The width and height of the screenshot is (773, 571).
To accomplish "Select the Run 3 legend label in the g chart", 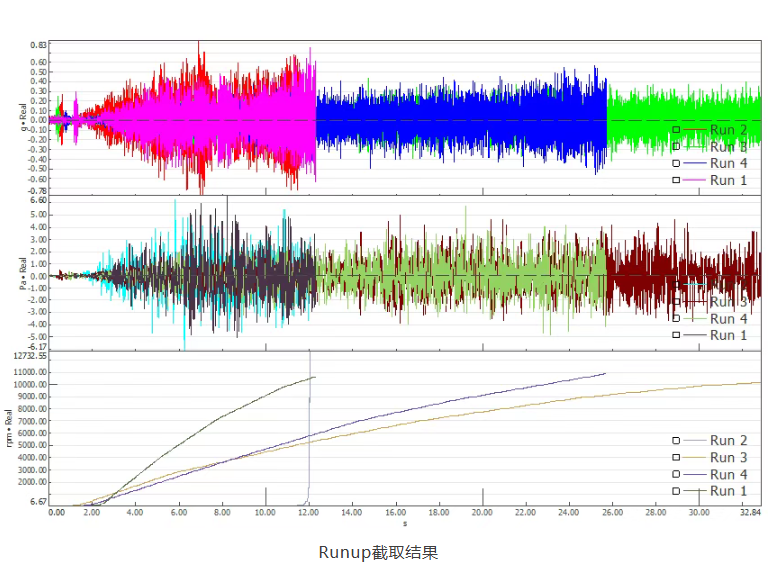I will click(x=729, y=147).
